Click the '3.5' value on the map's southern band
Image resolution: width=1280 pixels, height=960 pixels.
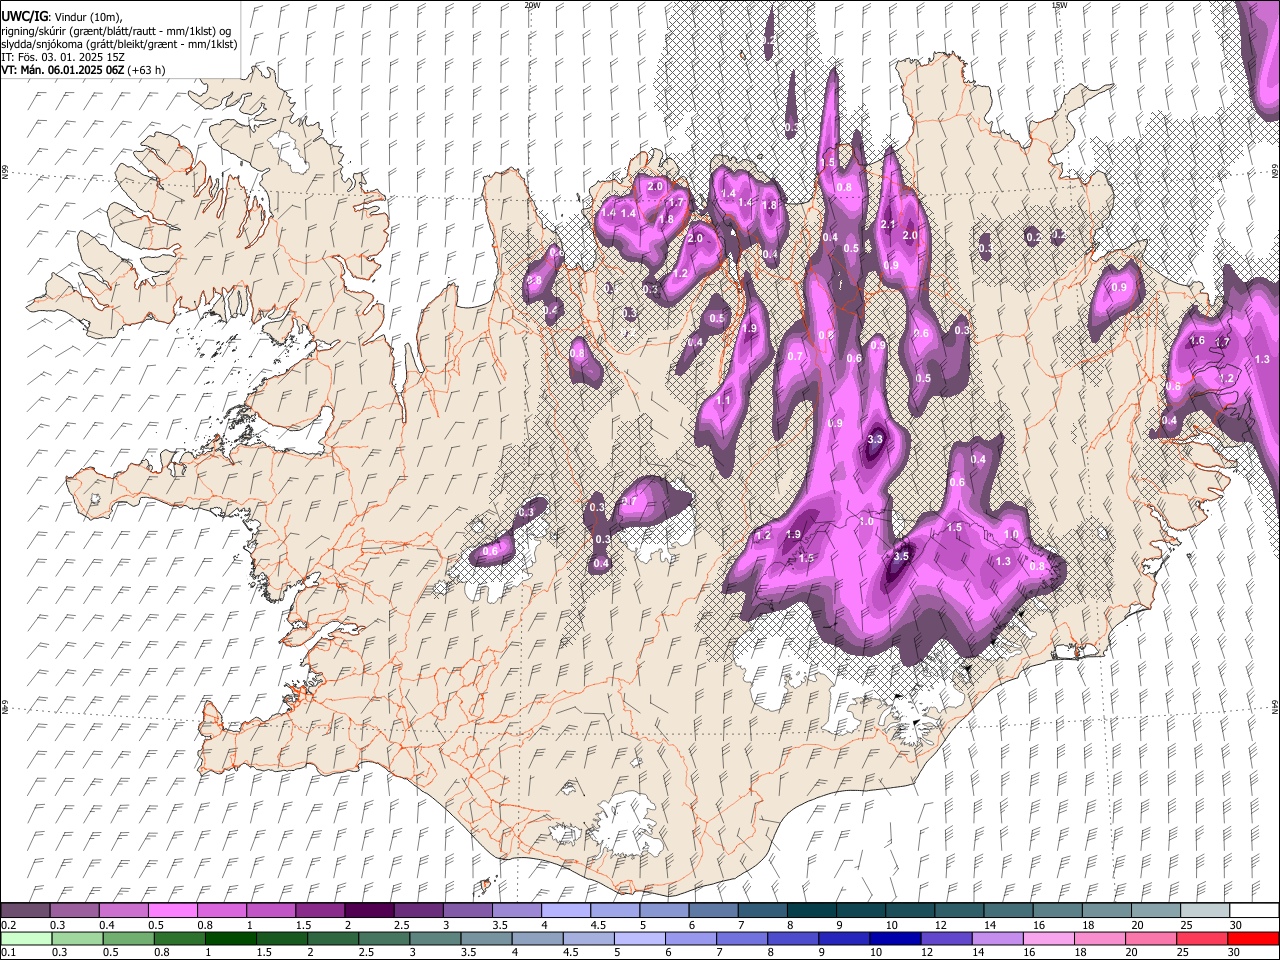(x=901, y=556)
